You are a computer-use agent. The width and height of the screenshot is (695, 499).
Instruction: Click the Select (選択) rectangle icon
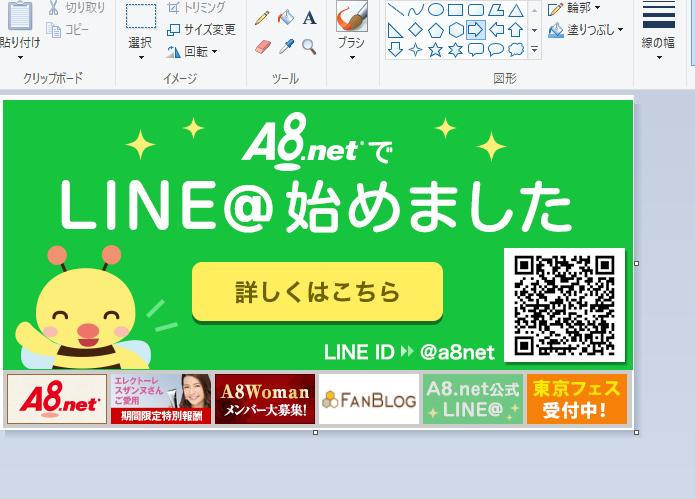[x=141, y=16]
